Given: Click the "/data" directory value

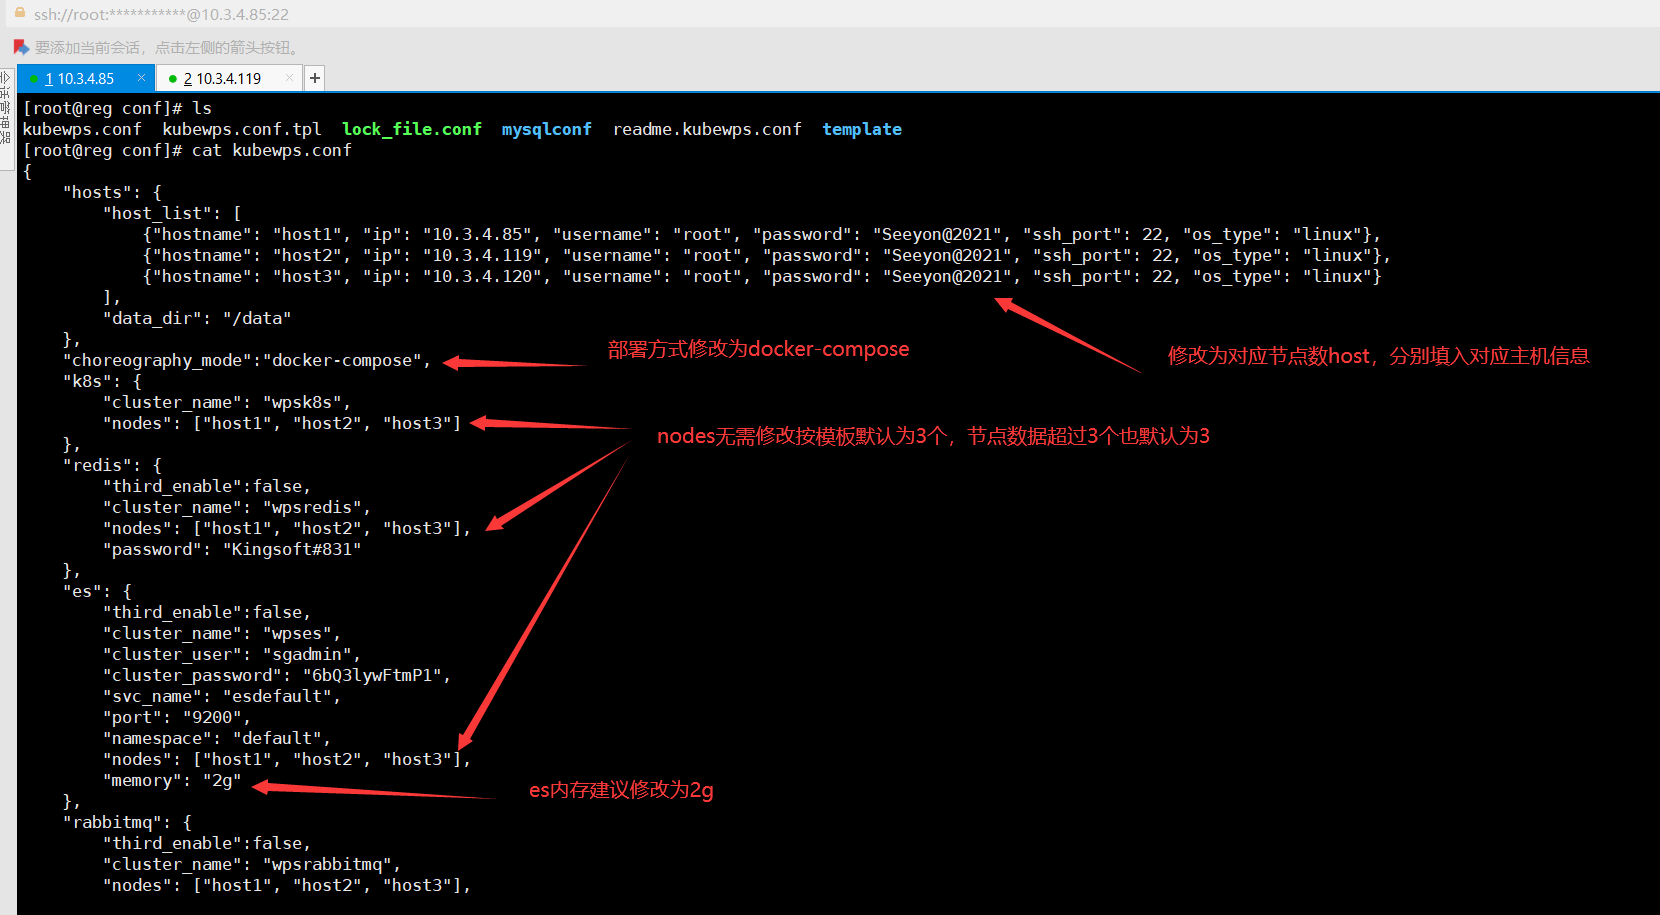Looking at the screenshot, I should [x=257, y=318].
